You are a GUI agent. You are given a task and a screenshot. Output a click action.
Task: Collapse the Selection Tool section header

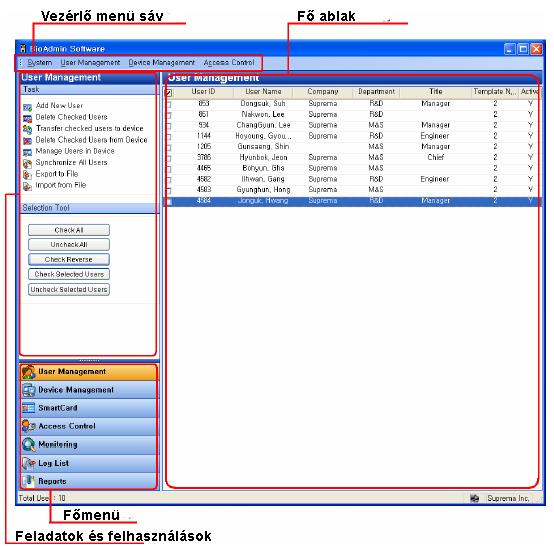(x=88, y=208)
